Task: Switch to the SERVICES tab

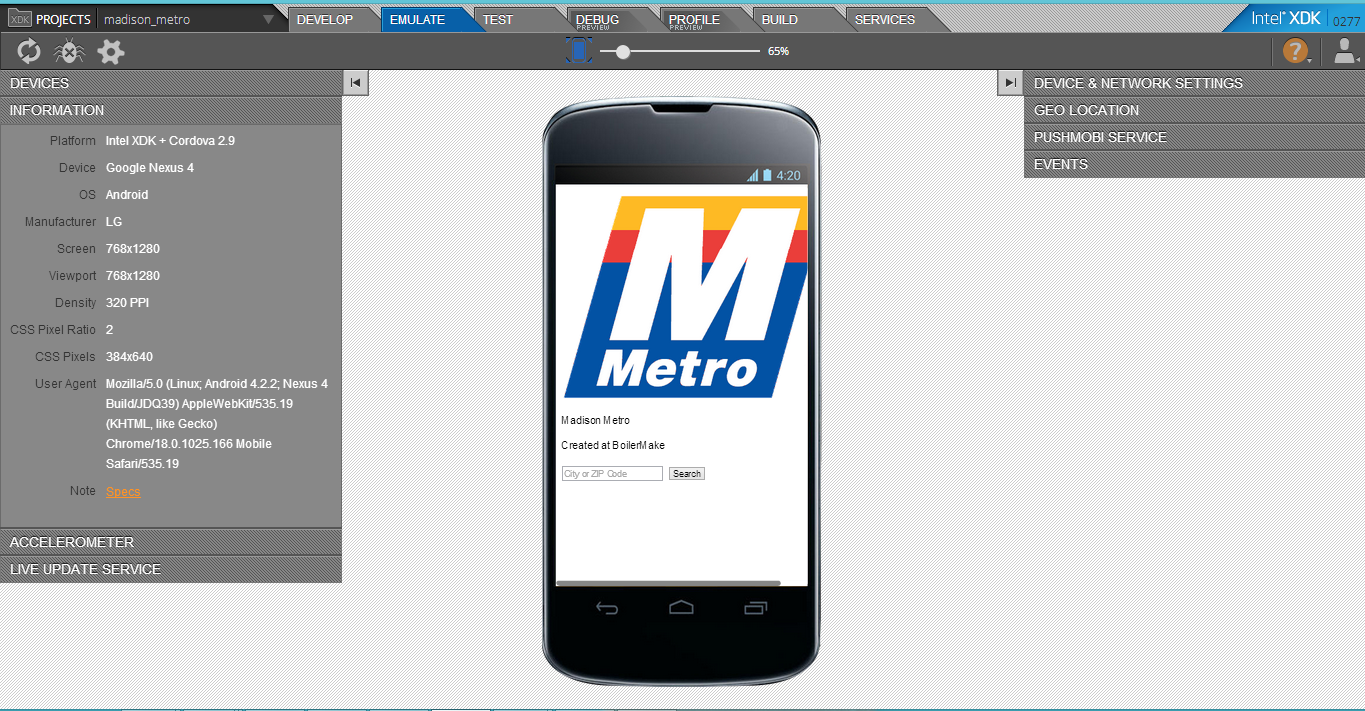Action: (x=885, y=20)
